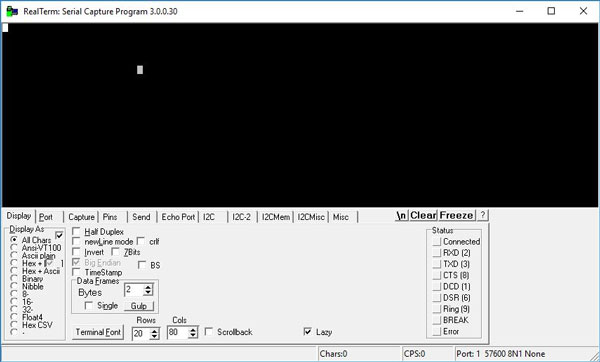This screenshot has width=600, height=362.
Task: Open the ? help button
Action: click(483, 215)
